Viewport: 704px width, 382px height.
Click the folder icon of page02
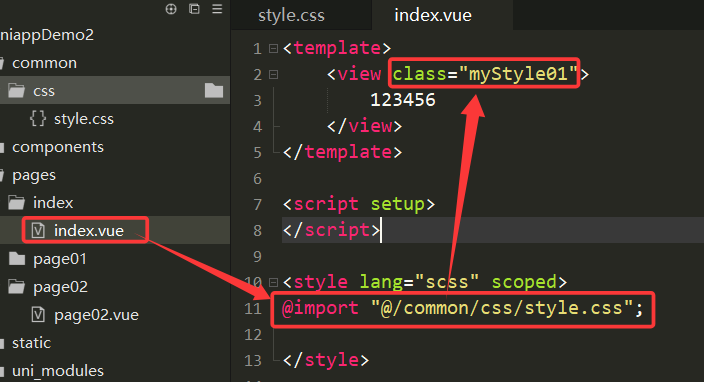(17, 286)
